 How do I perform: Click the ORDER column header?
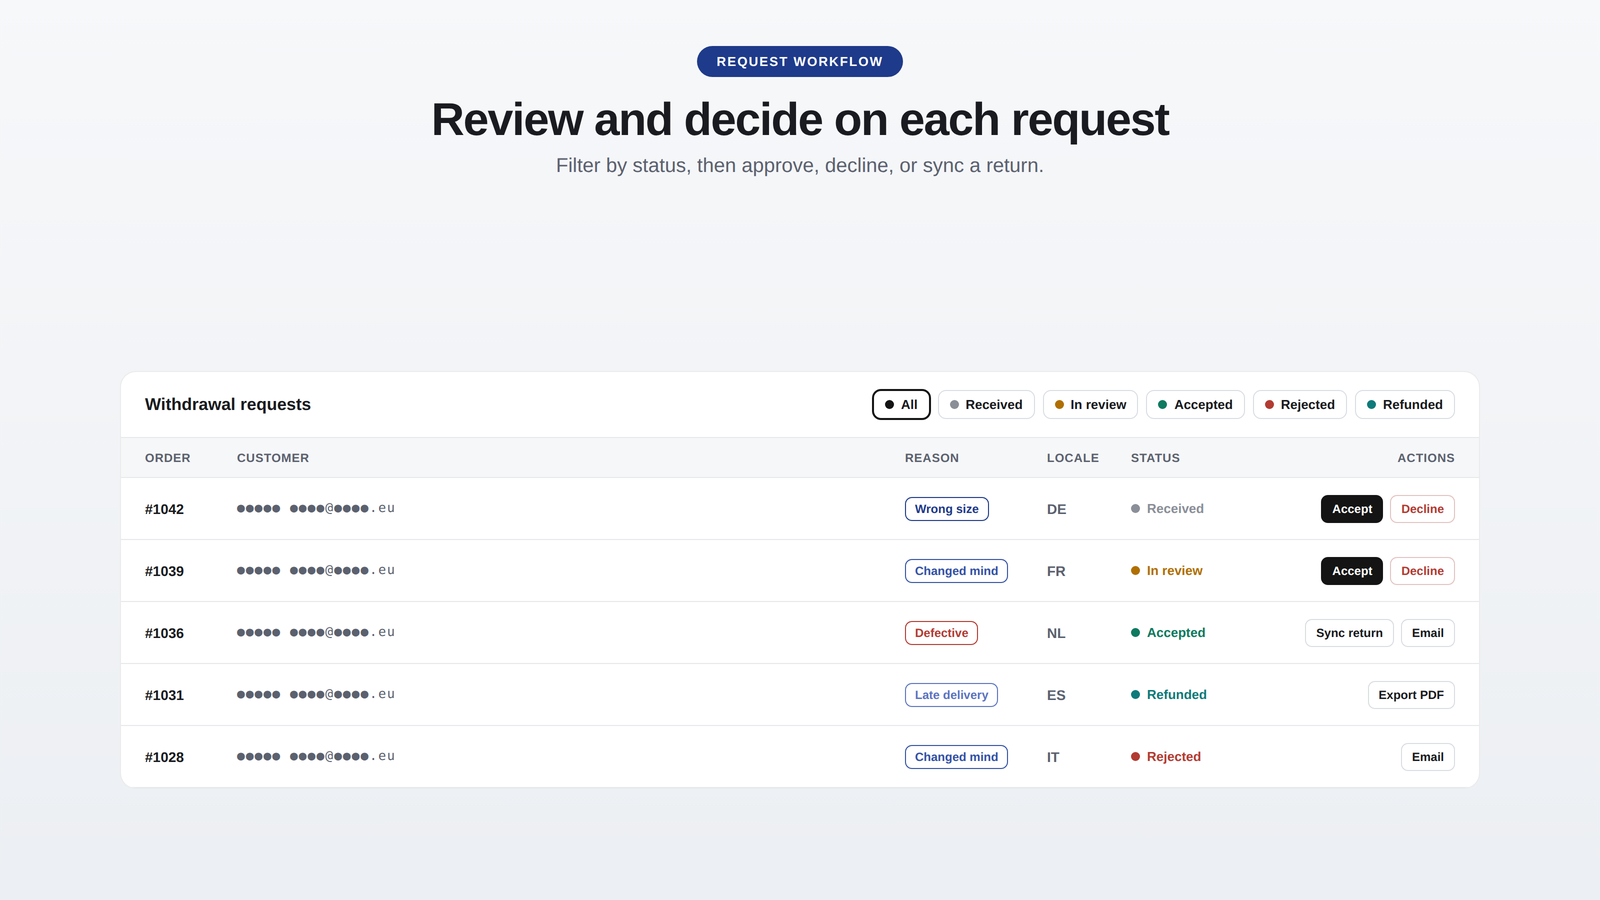point(168,458)
